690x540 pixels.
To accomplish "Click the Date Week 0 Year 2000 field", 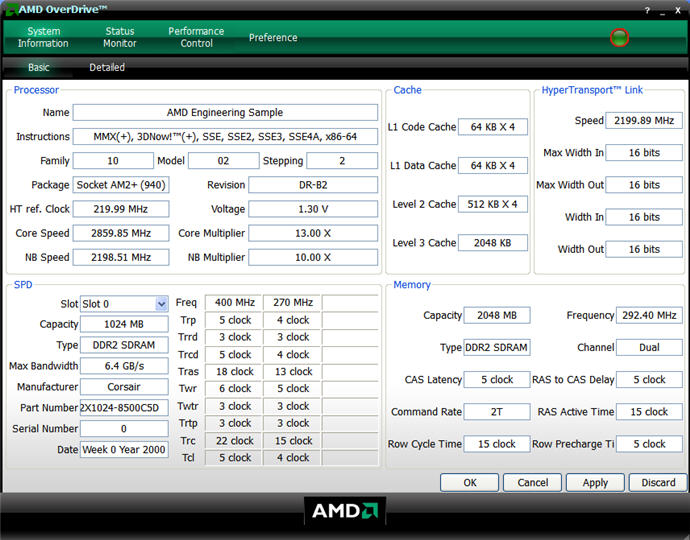I will tap(124, 449).
